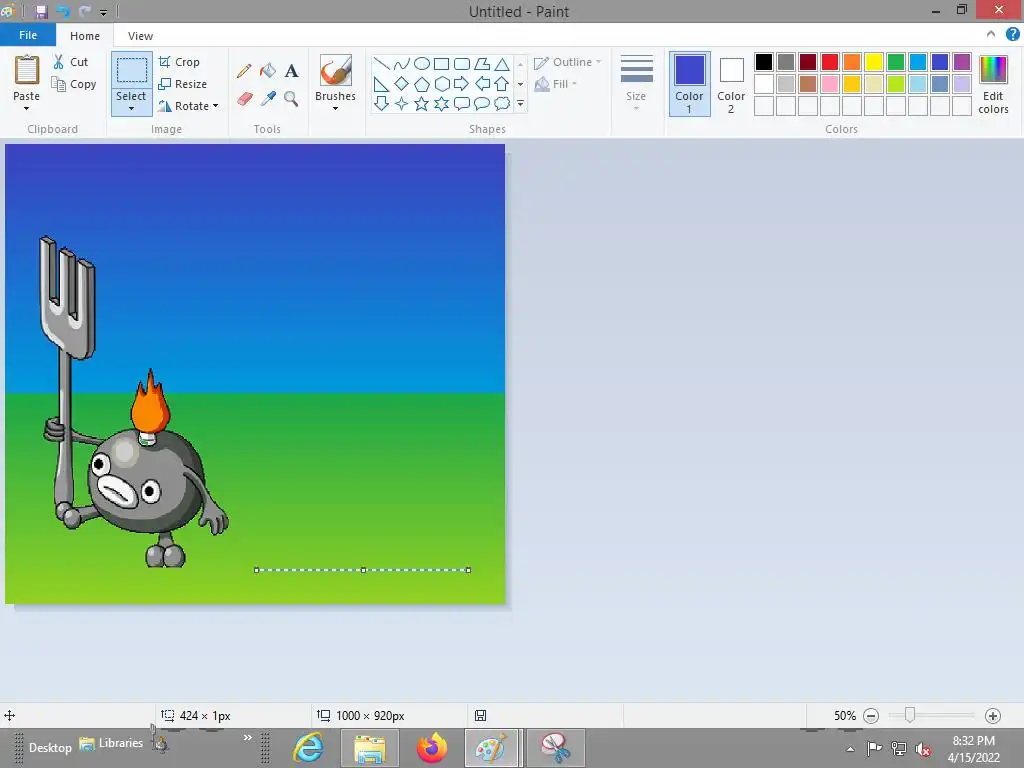
Task: Expand the Shapes gallery more arrow
Action: [x=520, y=103]
